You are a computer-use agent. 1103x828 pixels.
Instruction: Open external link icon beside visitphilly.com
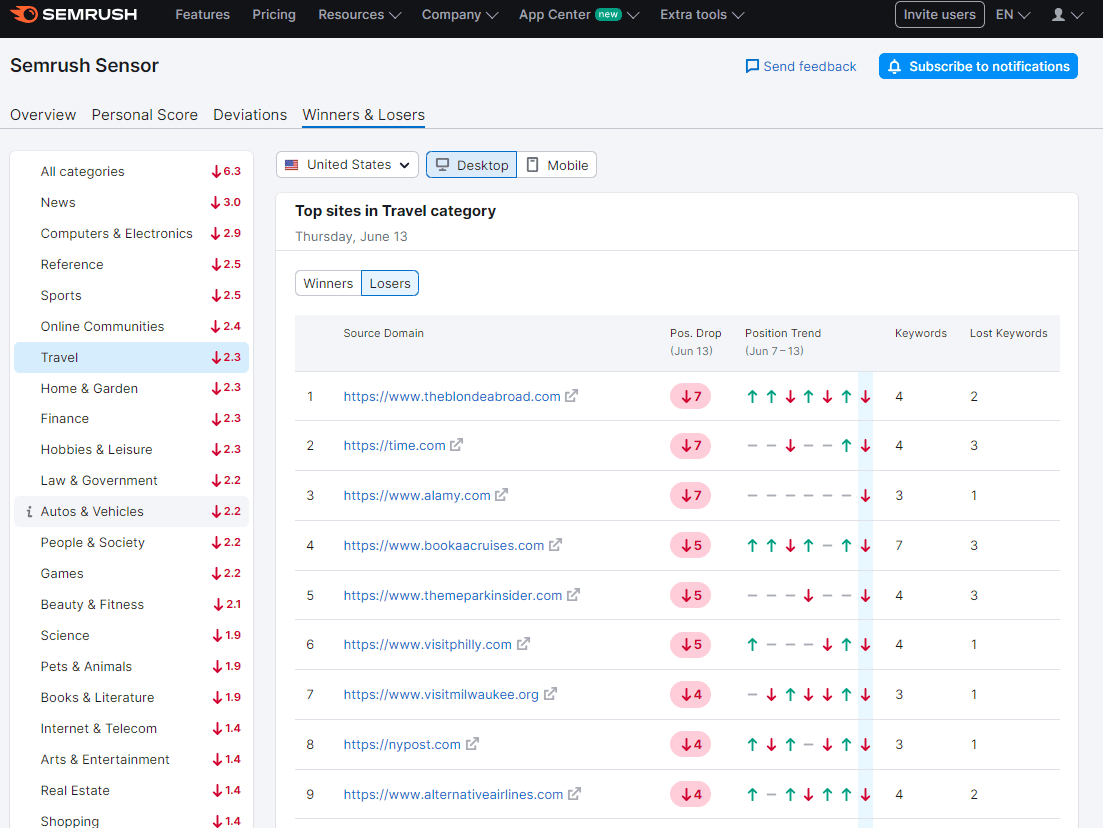pyautogui.click(x=523, y=644)
